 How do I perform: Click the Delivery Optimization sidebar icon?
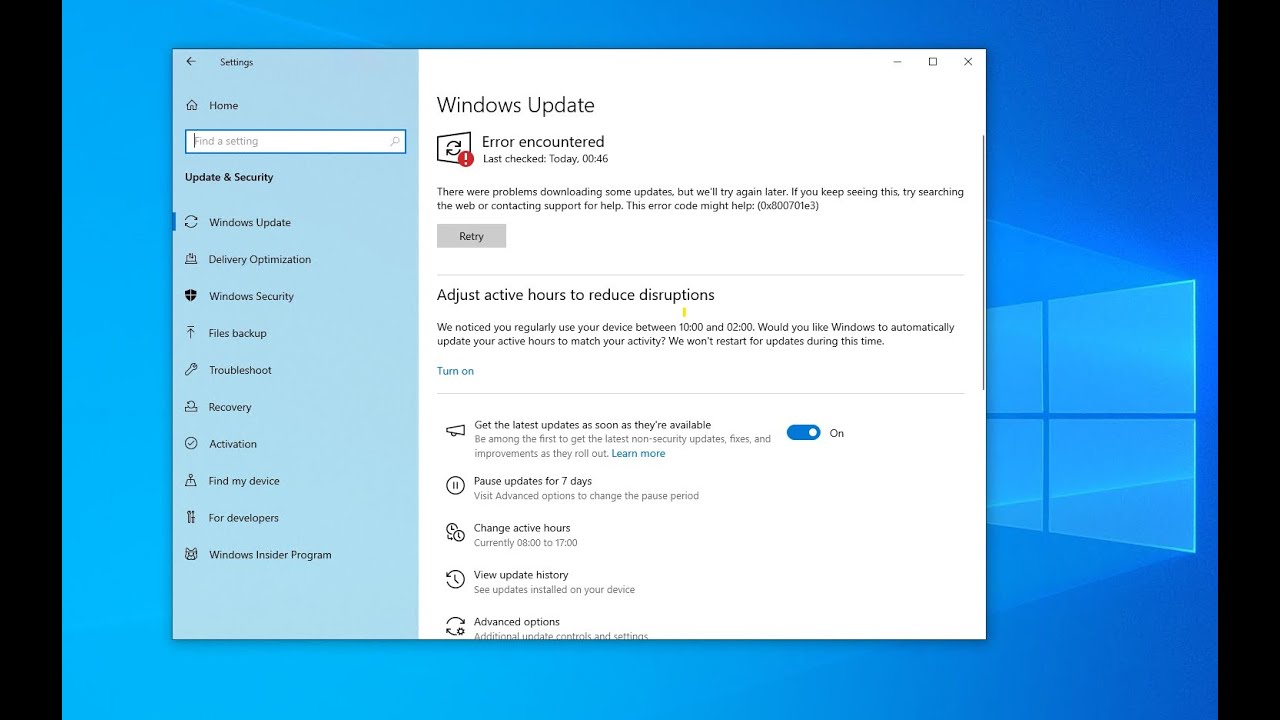[x=191, y=259]
